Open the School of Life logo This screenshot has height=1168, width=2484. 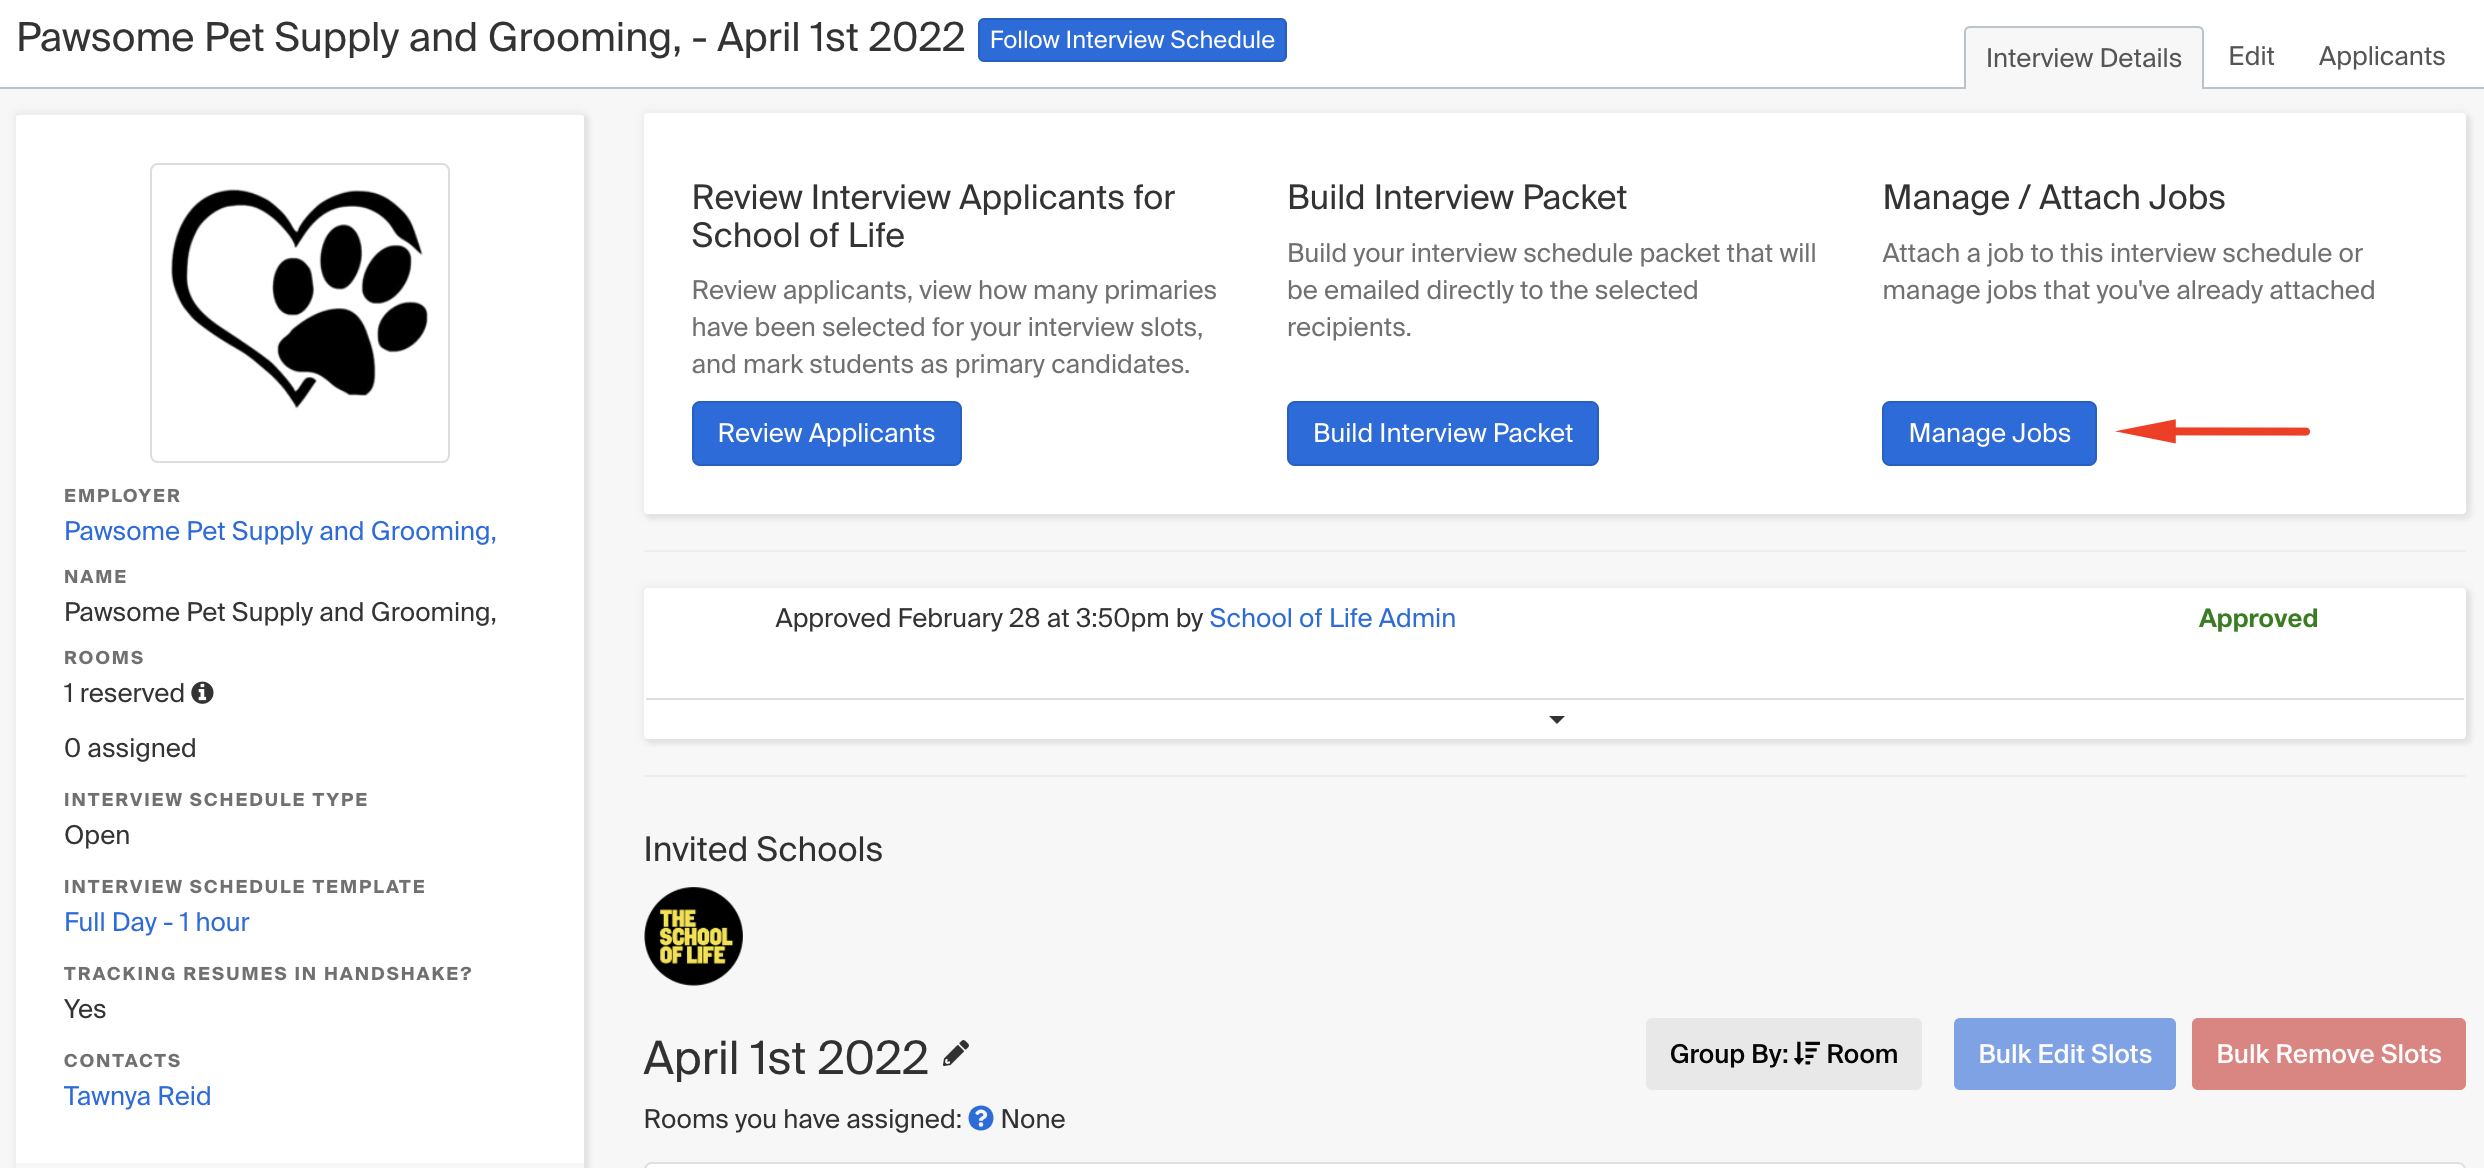[693, 936]
